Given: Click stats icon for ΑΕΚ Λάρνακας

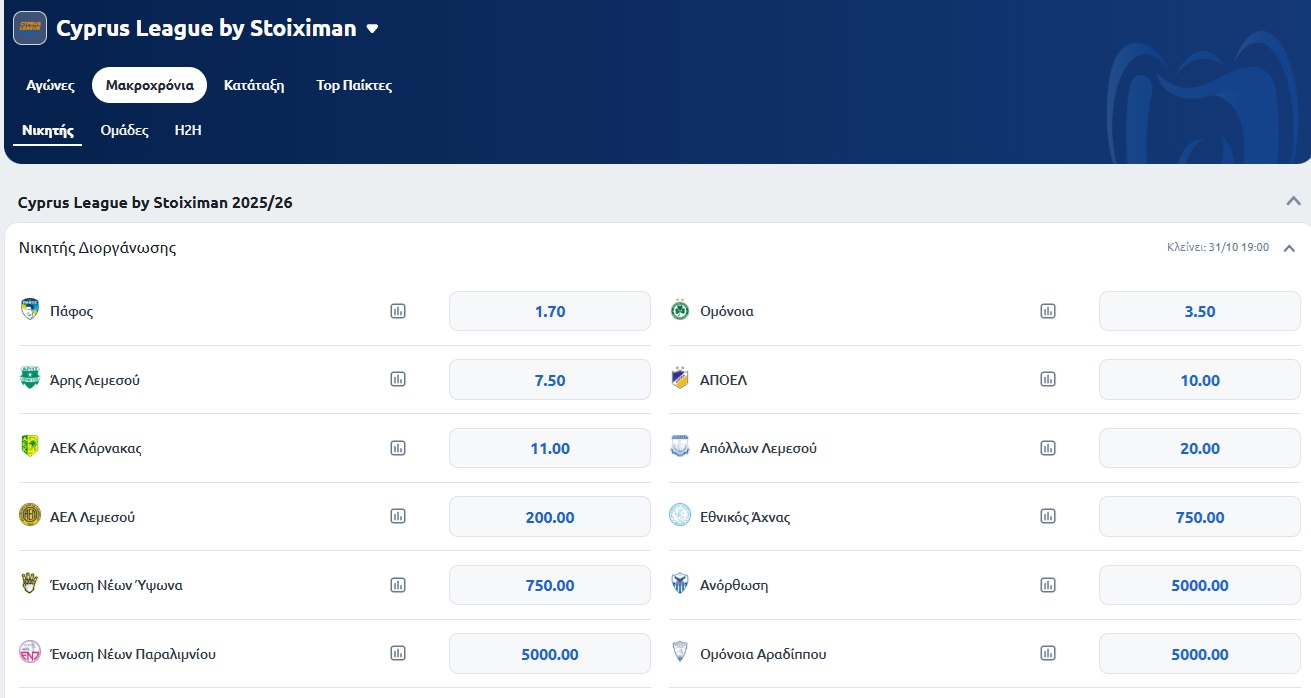Looking at the screenshot, I should click(398, 448).
